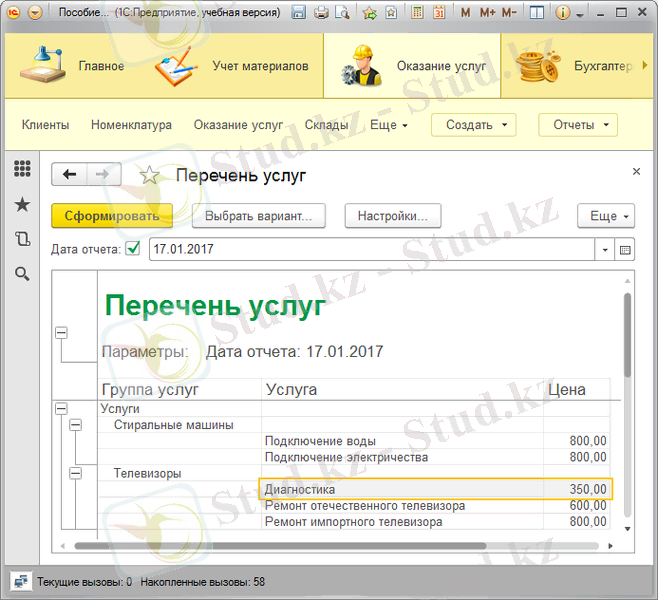Collapse the Телевизоры group

(x=75, y=473)
